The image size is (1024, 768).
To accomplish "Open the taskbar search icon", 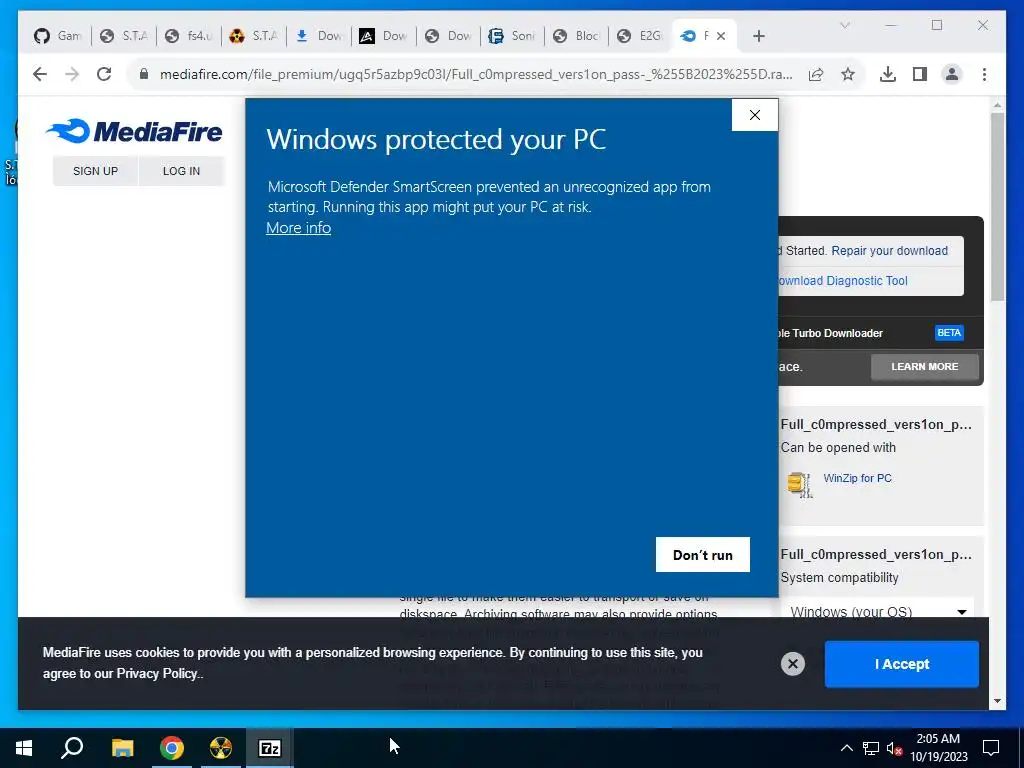I will click(x=72, y=748).
